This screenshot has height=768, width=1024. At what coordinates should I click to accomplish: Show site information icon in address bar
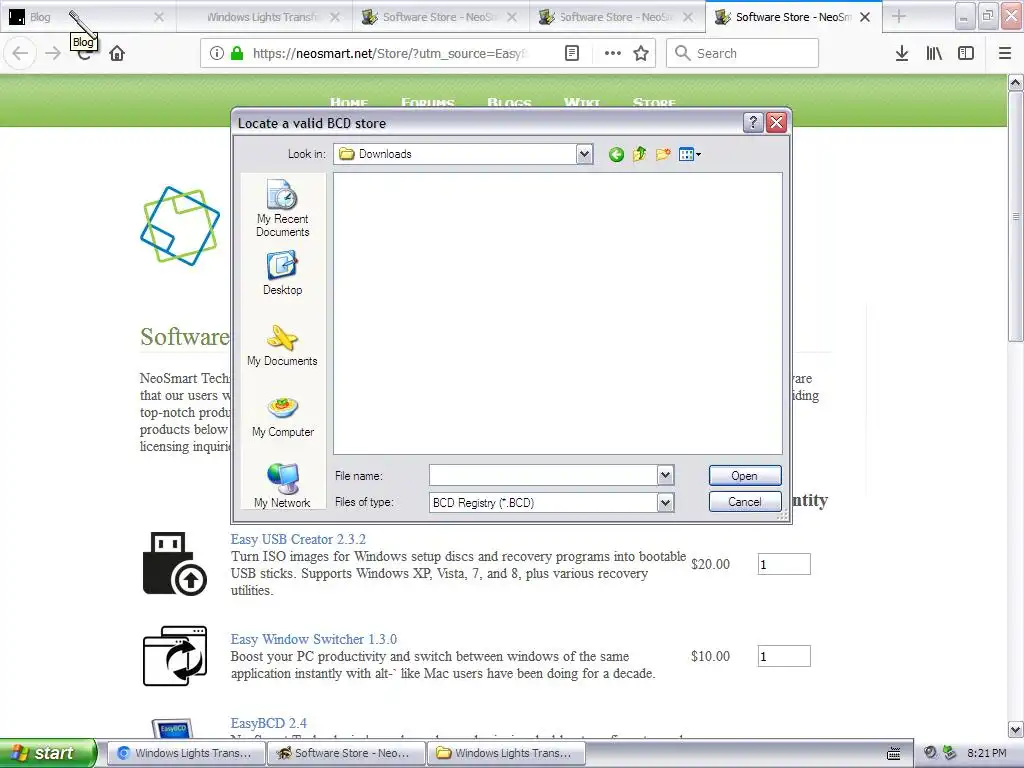[217, 53]
